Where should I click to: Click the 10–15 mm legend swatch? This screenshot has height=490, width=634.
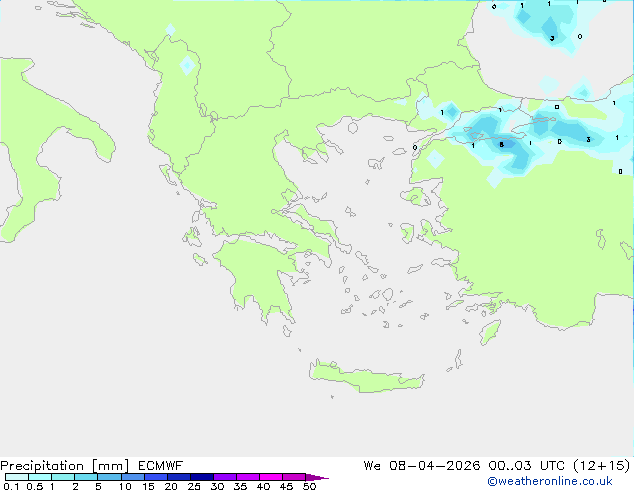click(132, 477)
